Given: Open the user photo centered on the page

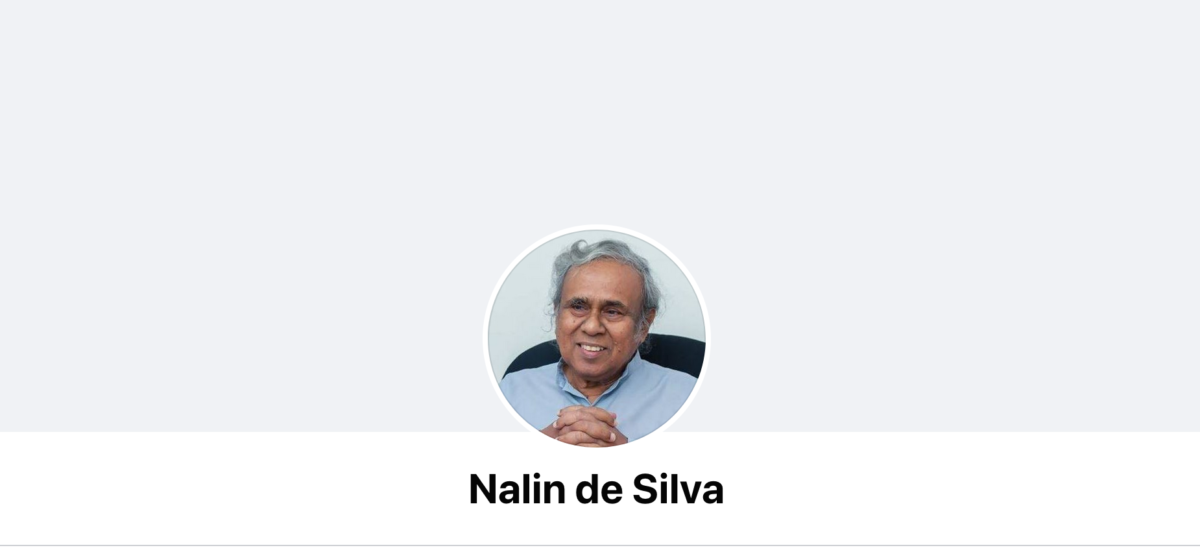Looking at the screenshot, I should [597, 337].
